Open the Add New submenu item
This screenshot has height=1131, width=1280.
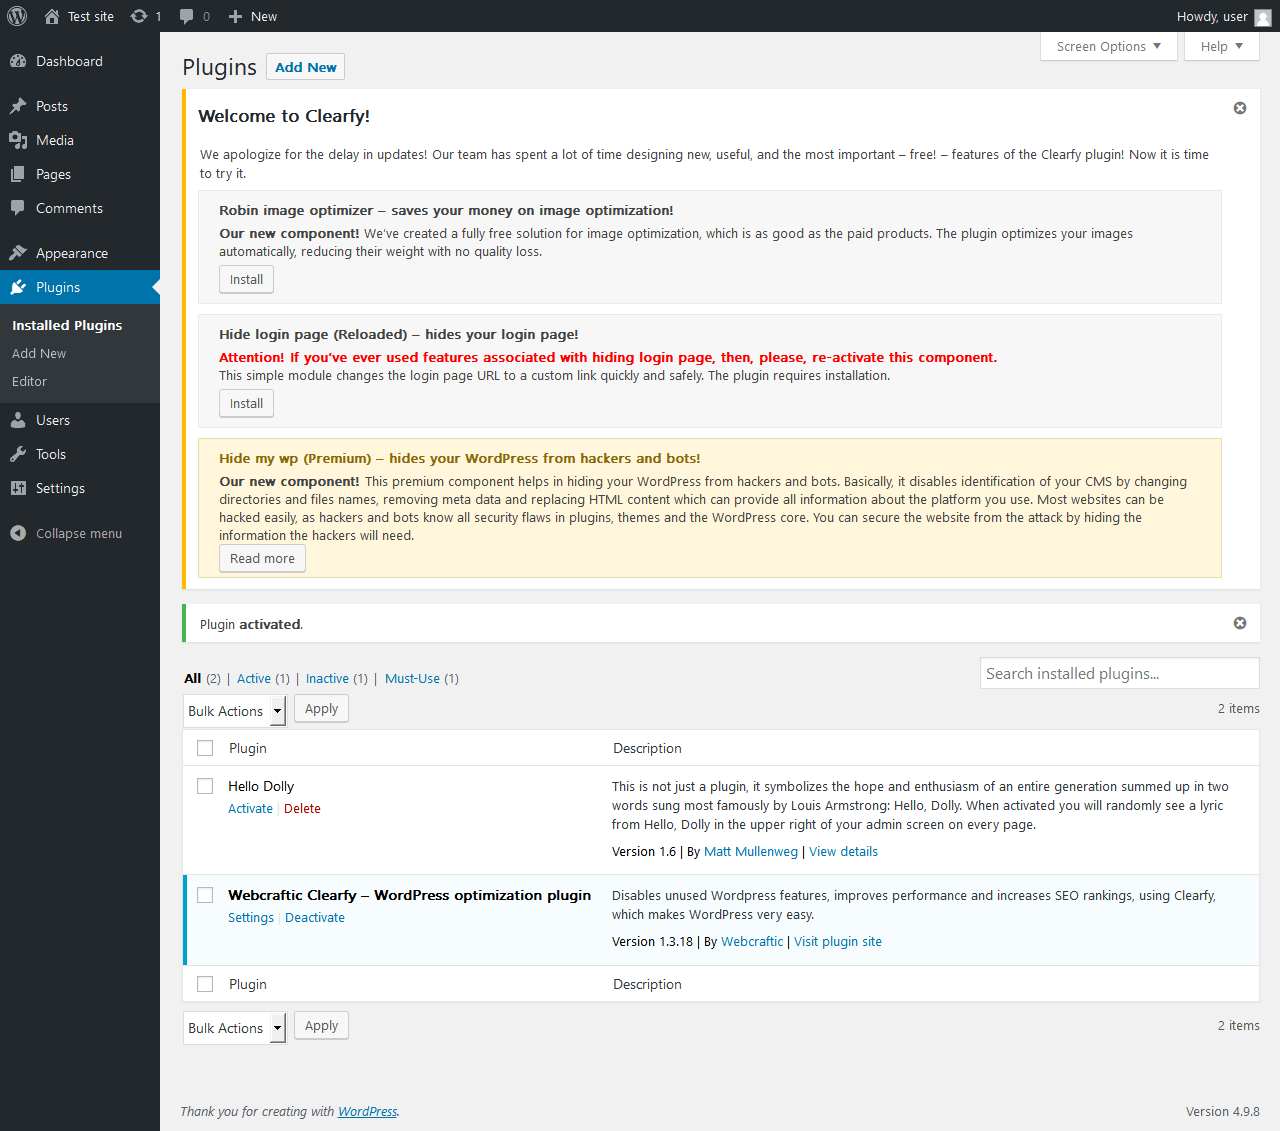(x=39, y=353)
